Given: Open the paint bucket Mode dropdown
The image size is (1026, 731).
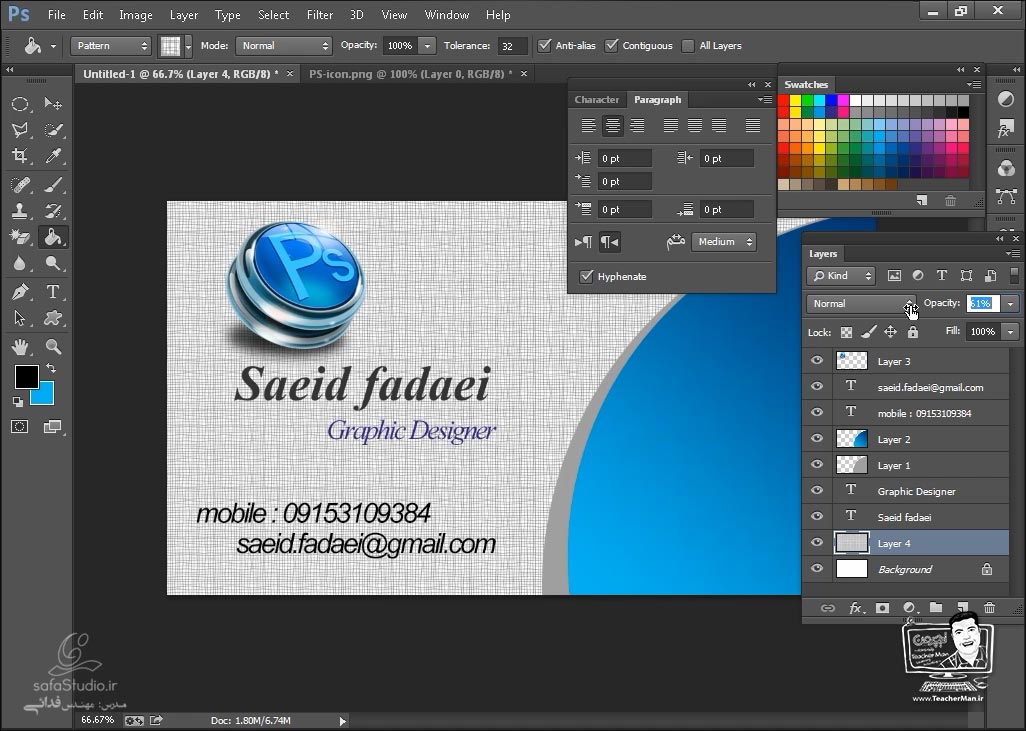Looking at the screenshot, I should pyautogui.click(x=283, y=46).
